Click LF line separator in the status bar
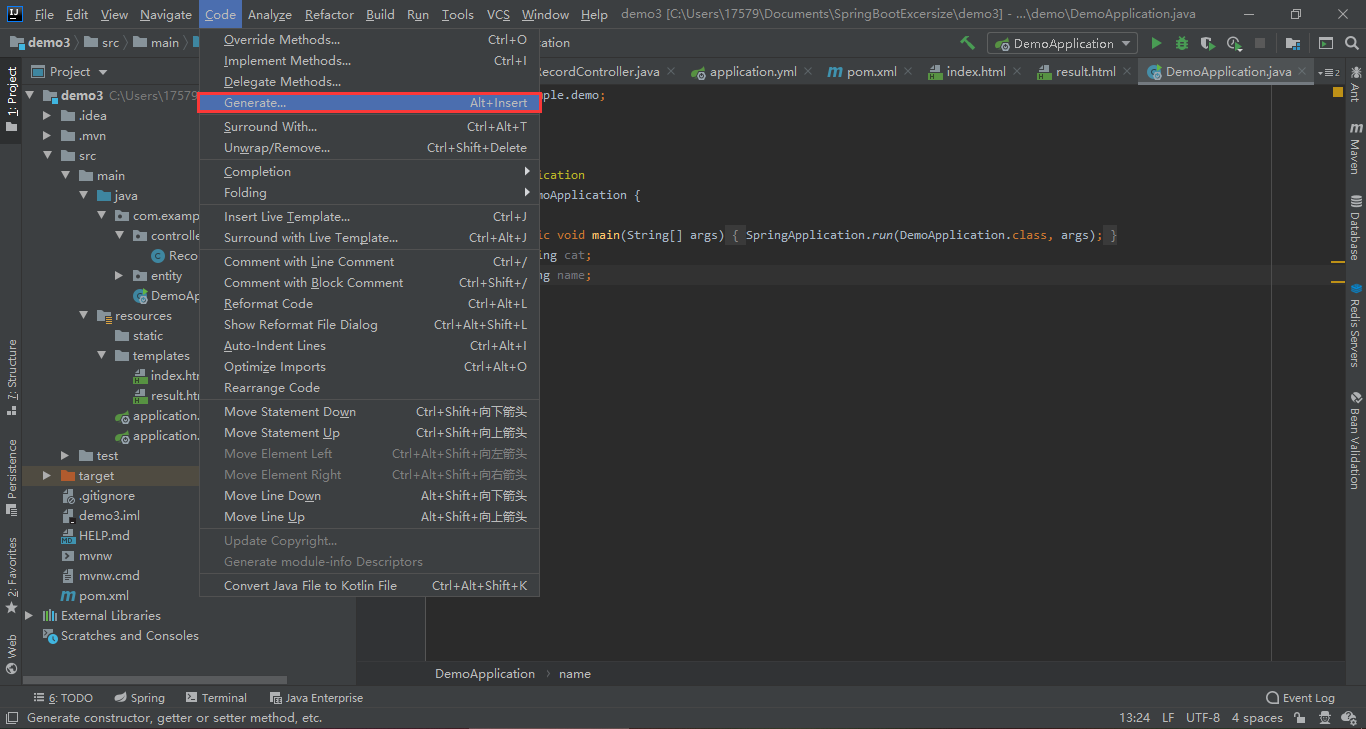The width and height of the screenshot is (1366, 729). (1168, 717)
